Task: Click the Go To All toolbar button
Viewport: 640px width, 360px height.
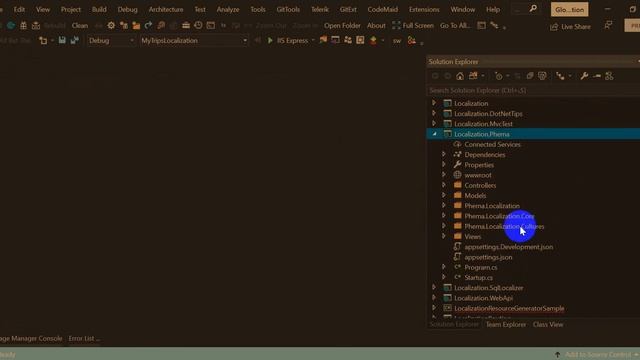Action: point(455,25)
